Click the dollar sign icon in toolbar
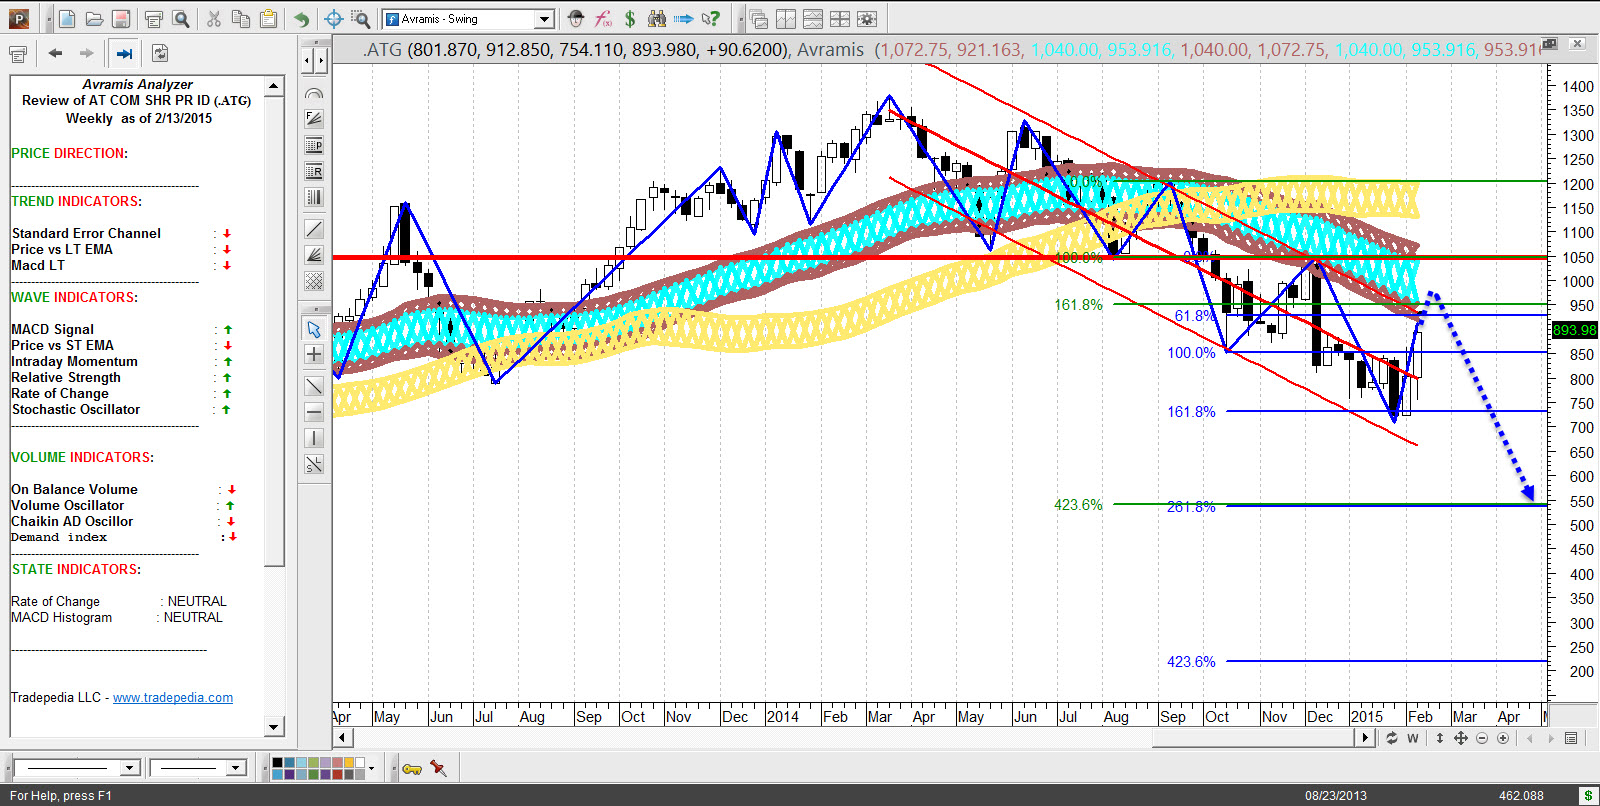This screenshot has width=1600, height=806. [630, 19]
